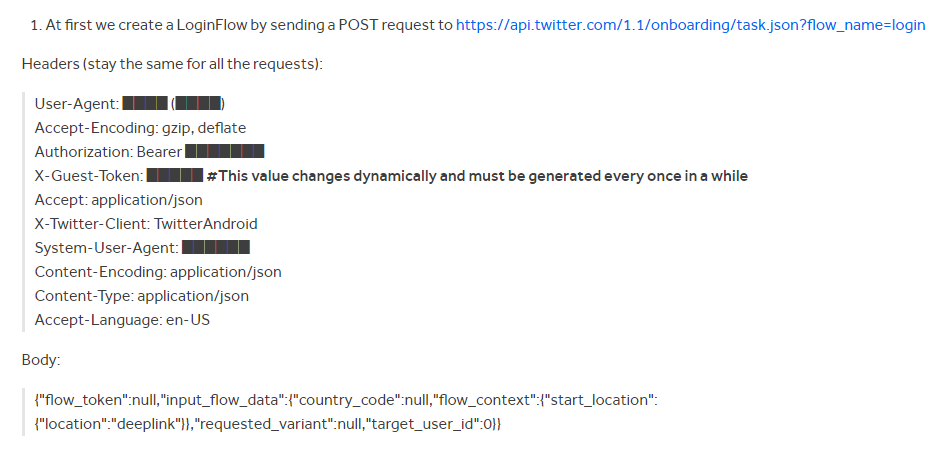Viewport: 946px width, 454px height.
Task: Click the Accept-Language: en-US line
Action: coord(122,320)
